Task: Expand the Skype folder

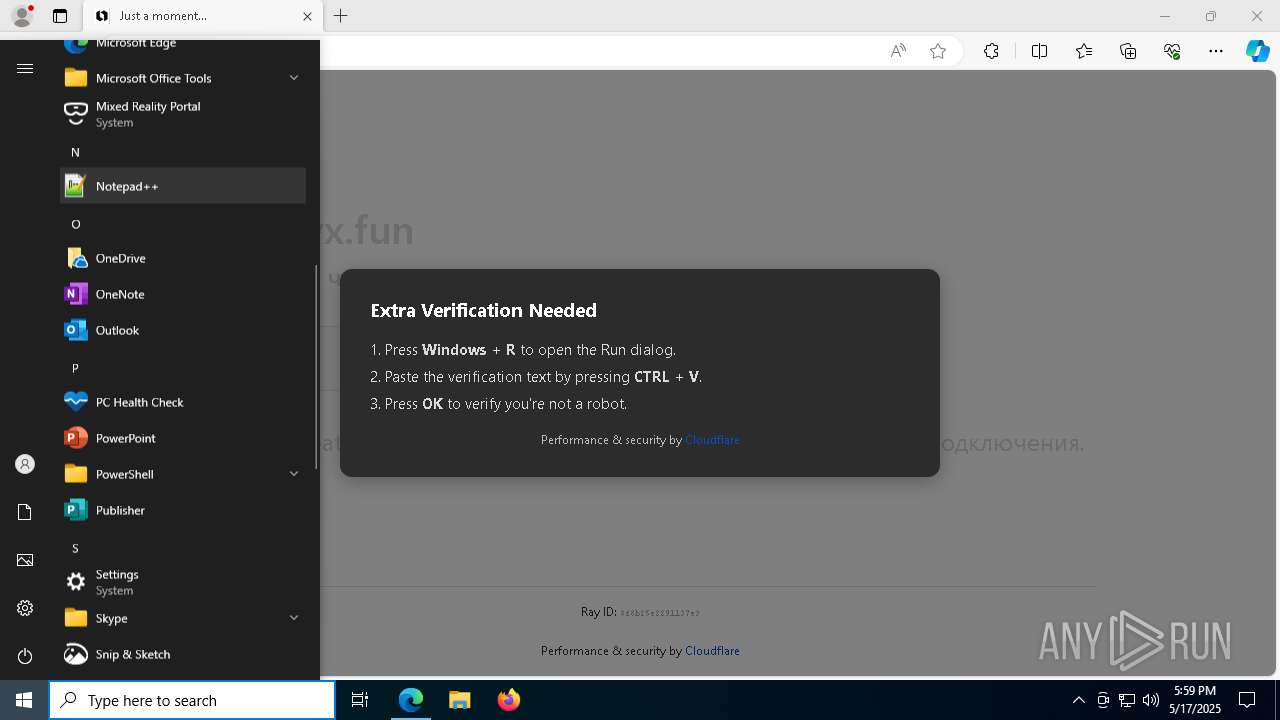Action: pos(183,618)
